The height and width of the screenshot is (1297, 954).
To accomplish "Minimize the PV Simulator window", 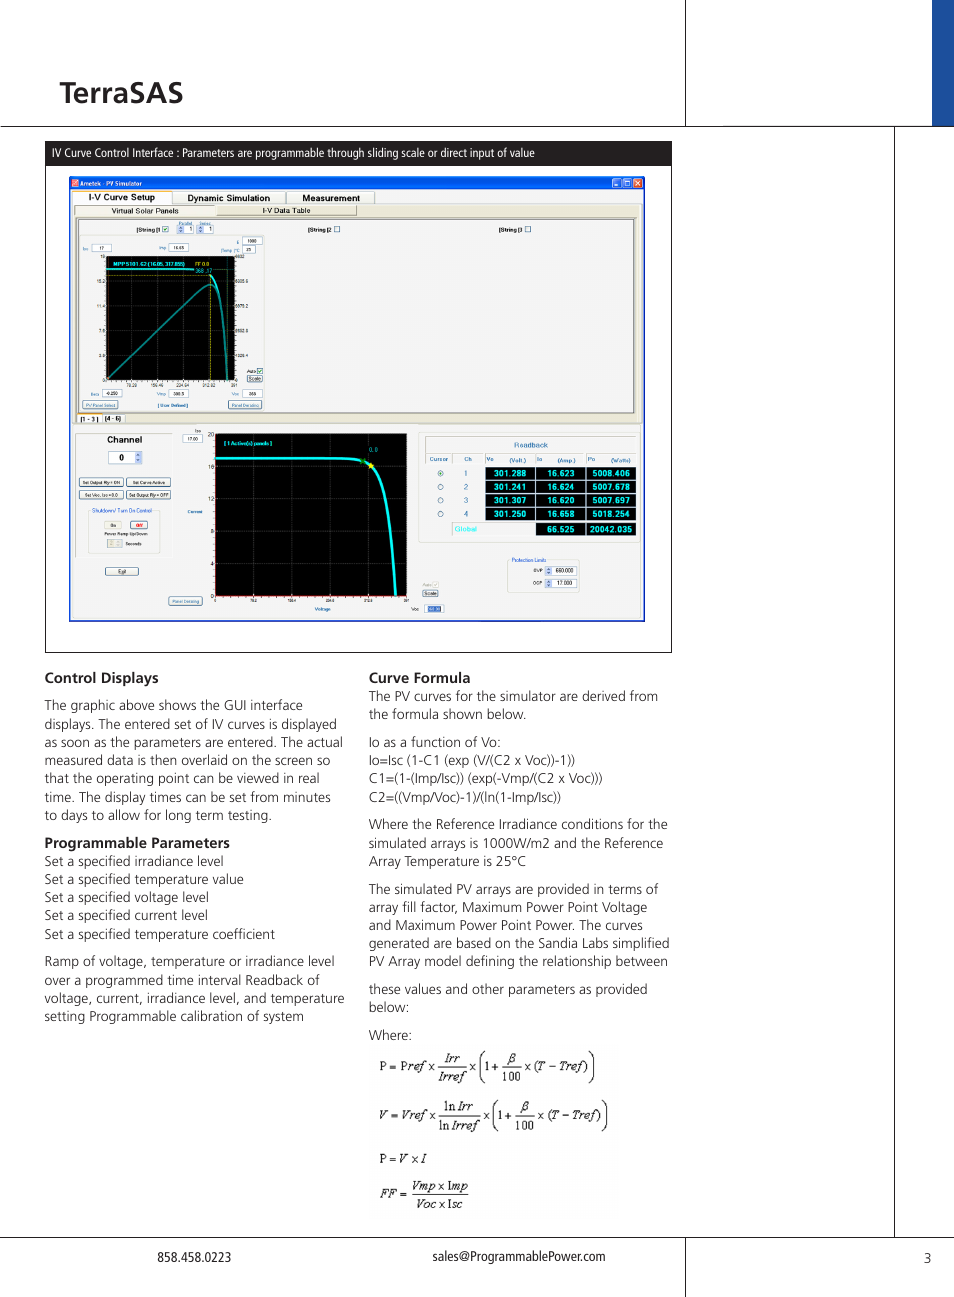I will click(x=616, y=183).
